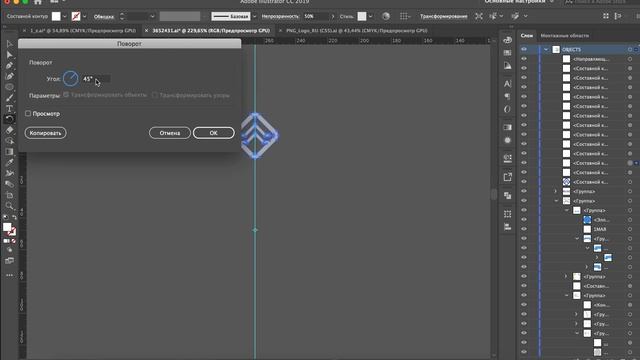Select the Pen tool

coord(9,65)
